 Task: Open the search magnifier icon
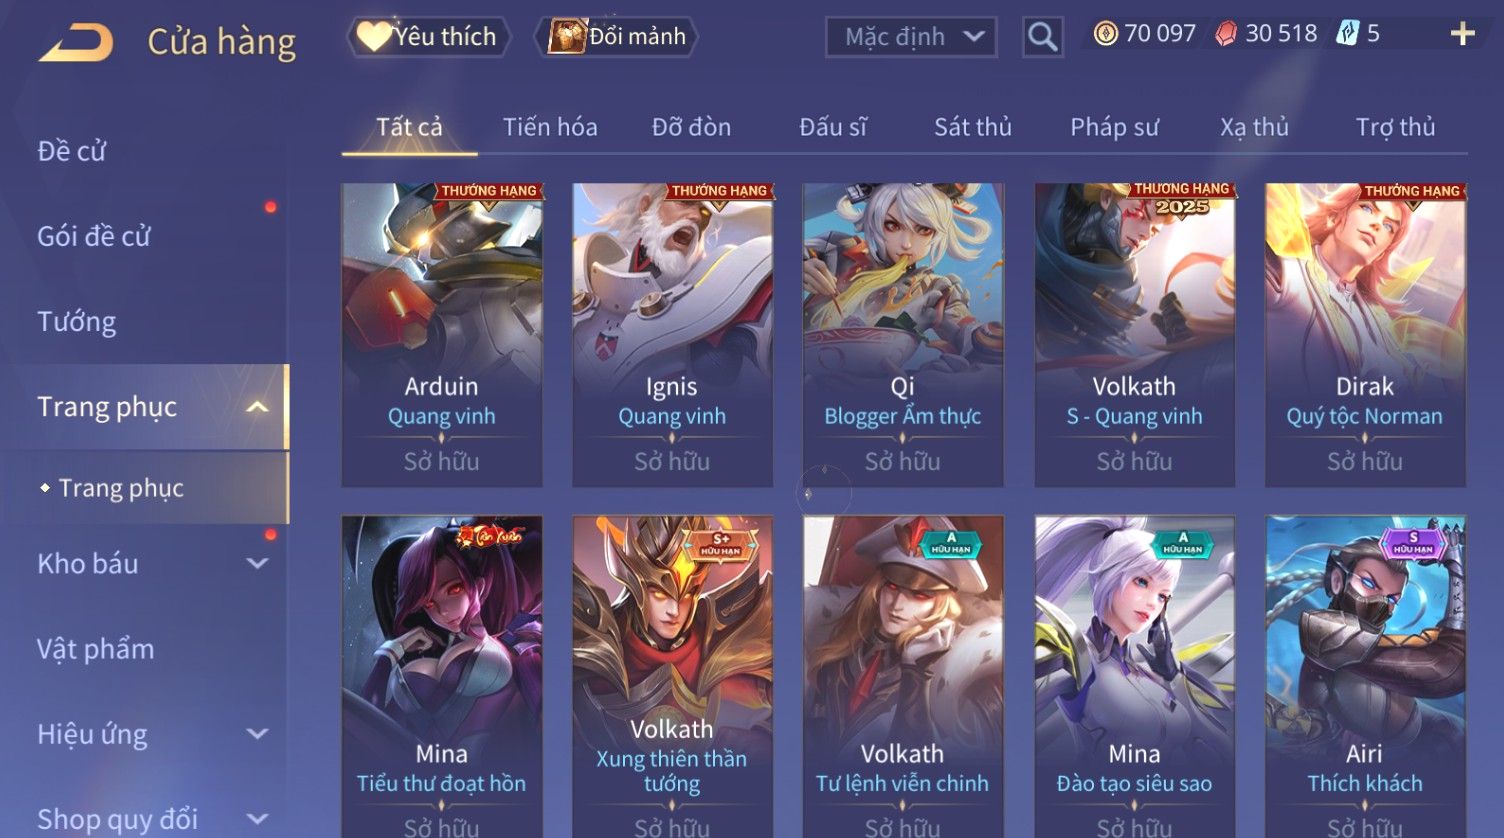click(1042, 37)
